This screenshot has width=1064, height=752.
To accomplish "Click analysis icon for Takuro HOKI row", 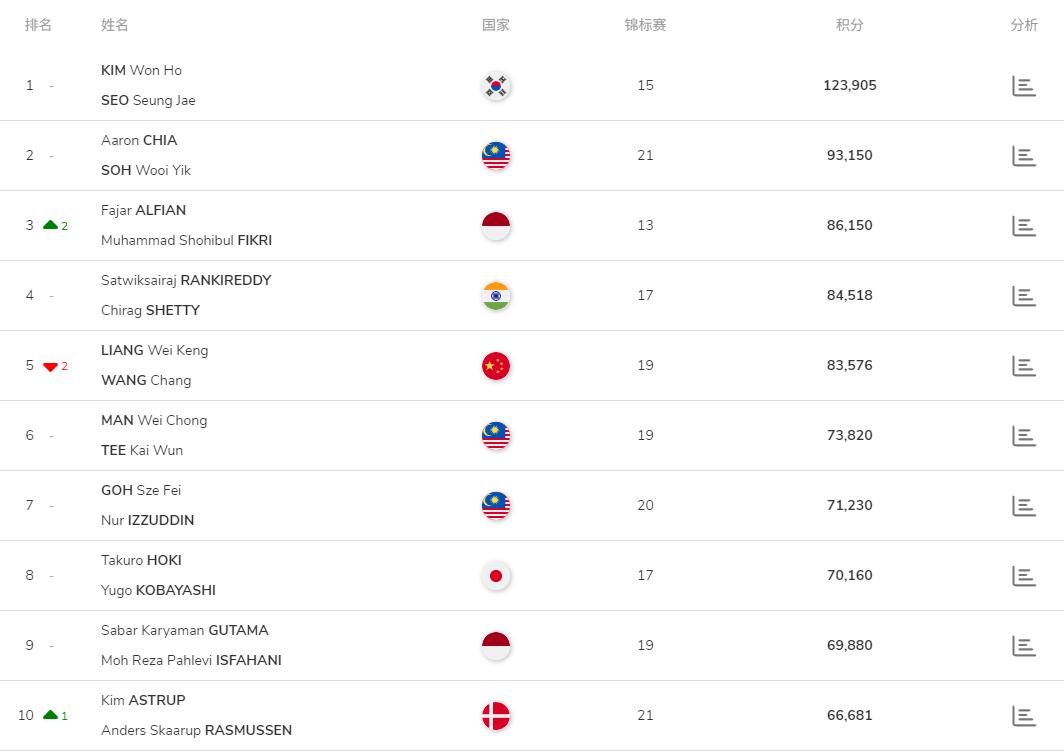I will click(1023, 576).
